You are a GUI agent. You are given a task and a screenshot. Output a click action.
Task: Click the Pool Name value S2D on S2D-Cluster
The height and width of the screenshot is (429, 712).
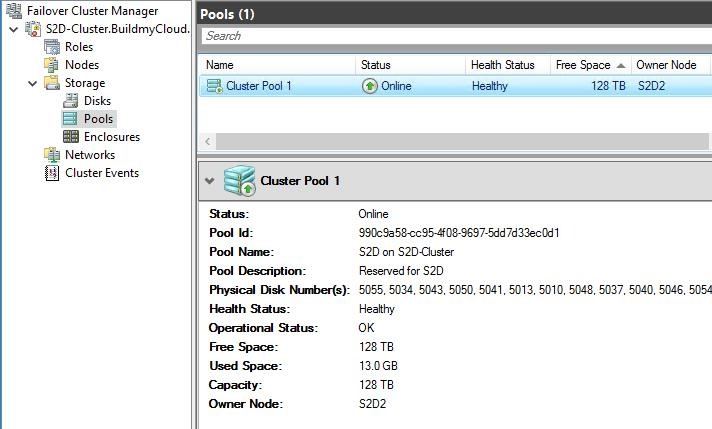406,252
